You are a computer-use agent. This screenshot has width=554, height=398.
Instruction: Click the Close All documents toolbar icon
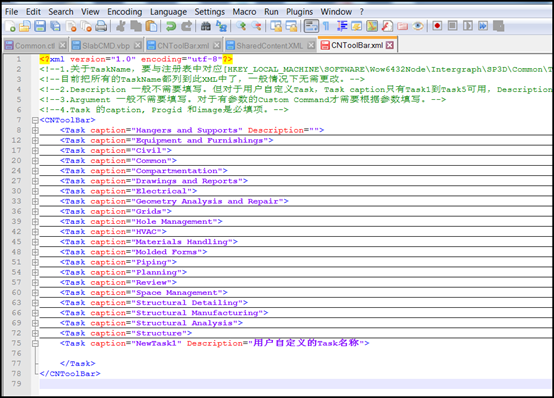[86, 26]
